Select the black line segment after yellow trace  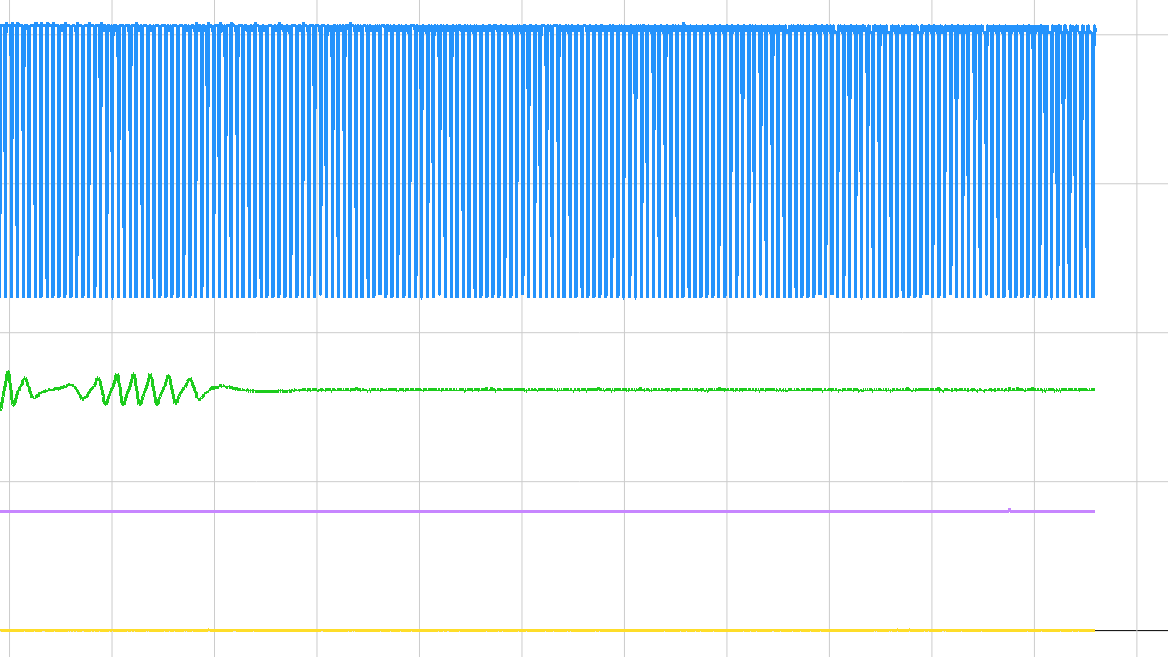1132,630
